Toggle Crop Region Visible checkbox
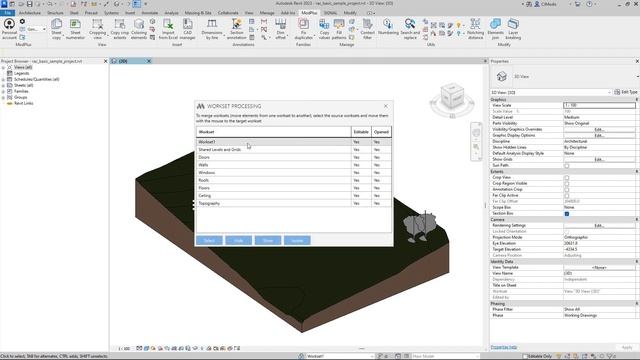 (x=567, y=184)
